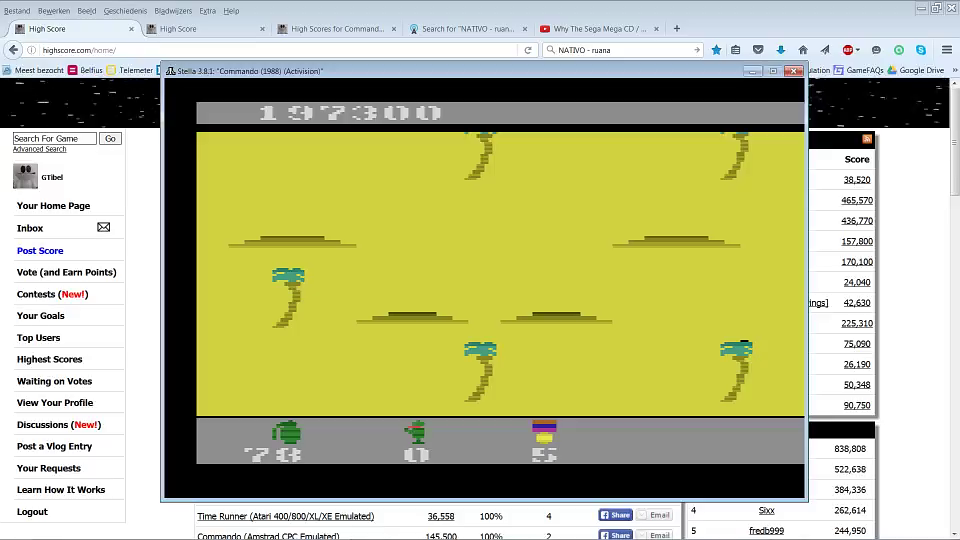Open Your Home Page link

pyautogui.click(x=53, y=206)
